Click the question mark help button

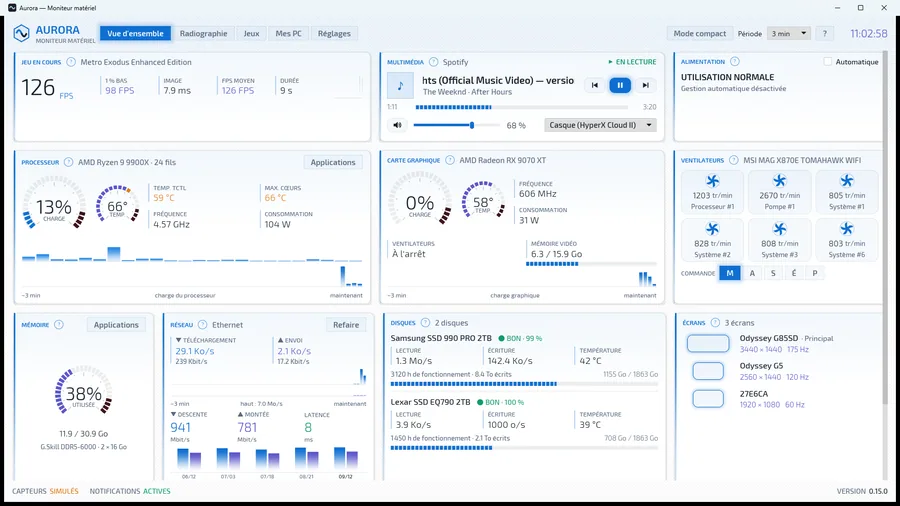pos(825,33)
